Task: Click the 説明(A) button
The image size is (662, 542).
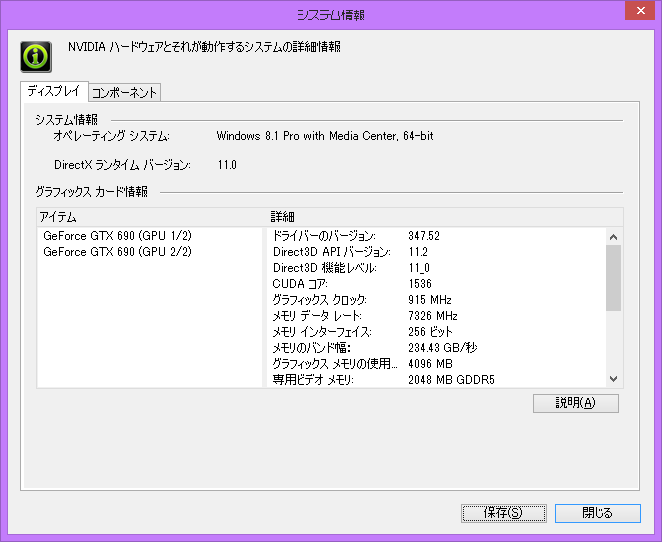Action: click(575, 403)
